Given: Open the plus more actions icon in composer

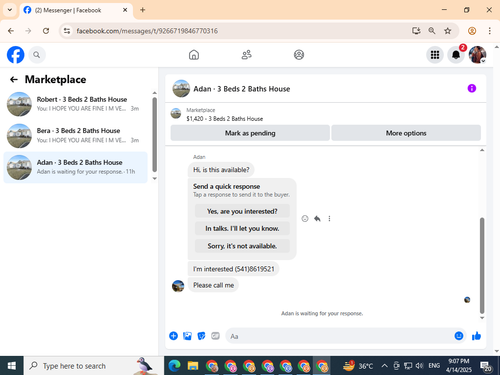Looking at the screenshot, I should click(x=173, y=336).
